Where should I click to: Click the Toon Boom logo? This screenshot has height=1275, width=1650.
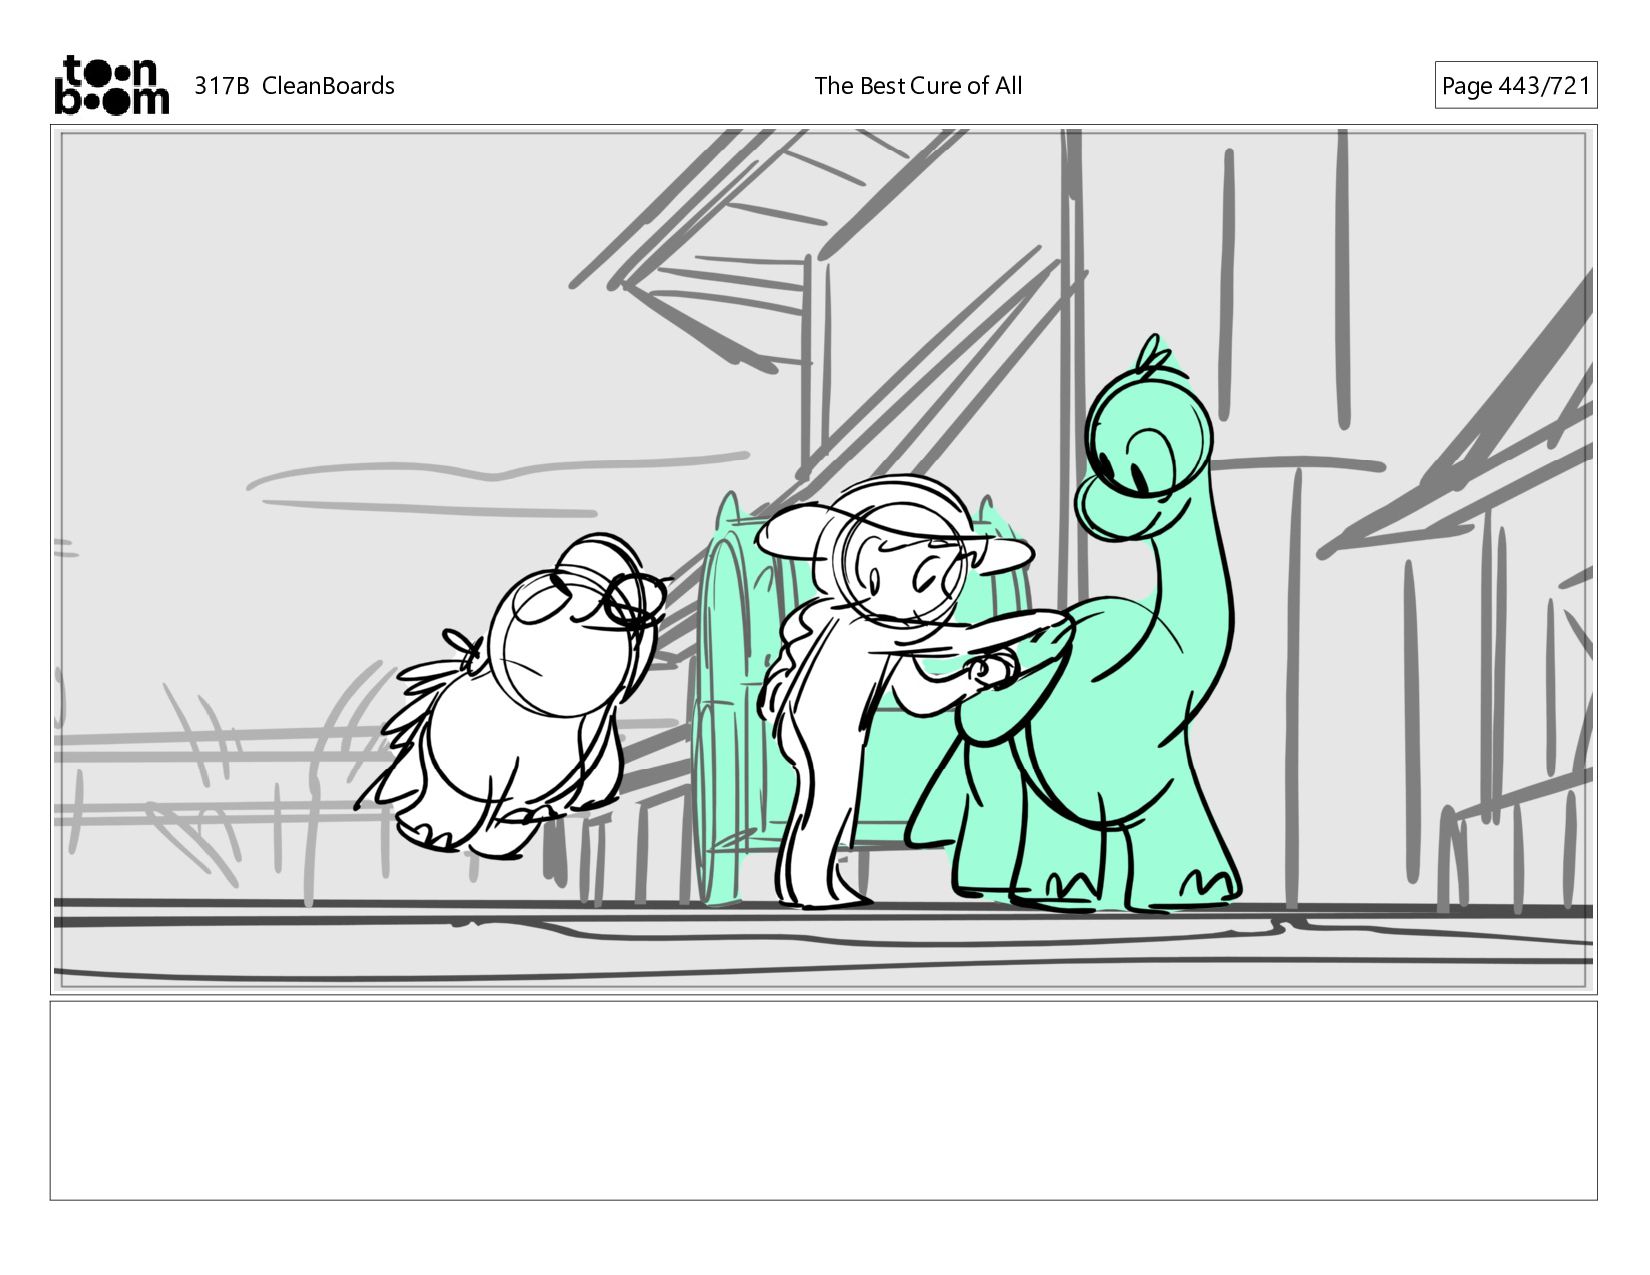click(x=111, y=85)
